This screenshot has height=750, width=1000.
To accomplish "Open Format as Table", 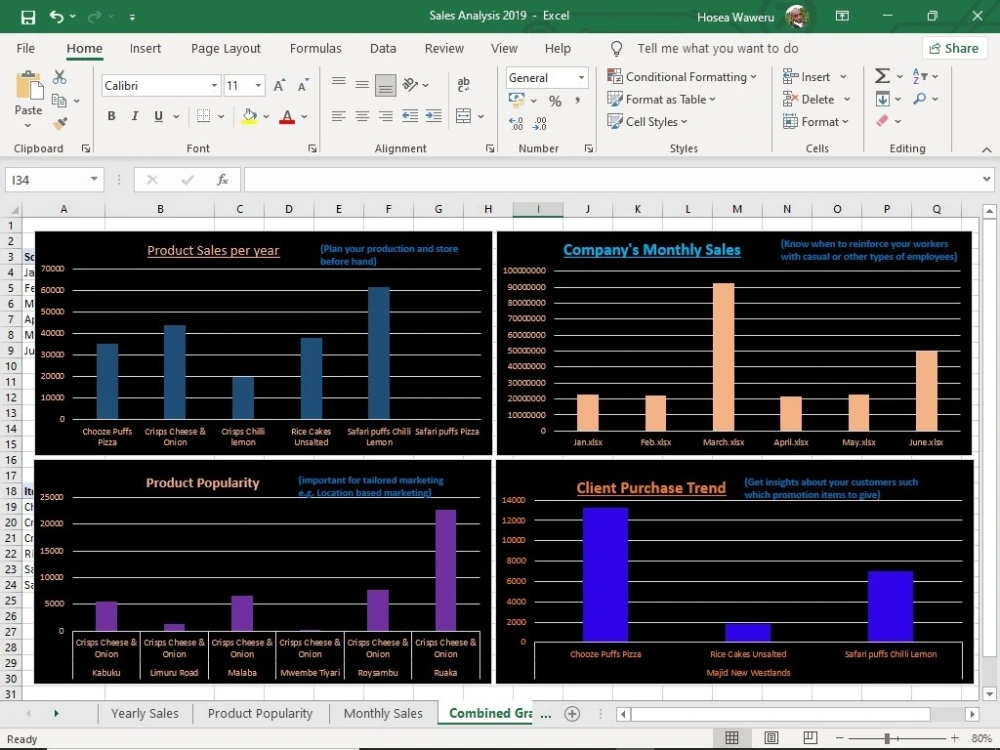I will [x=661, y=99].
